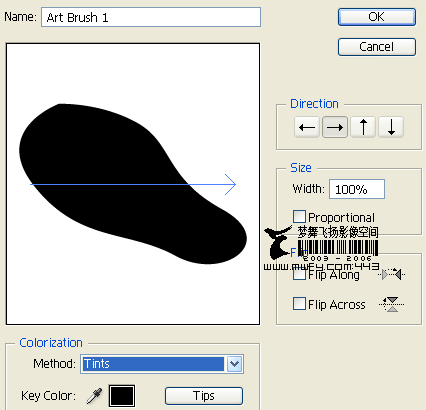This screenshot has width=426, height=410.
Task: Select the right arrow direction button
Action: coord(335,127)
